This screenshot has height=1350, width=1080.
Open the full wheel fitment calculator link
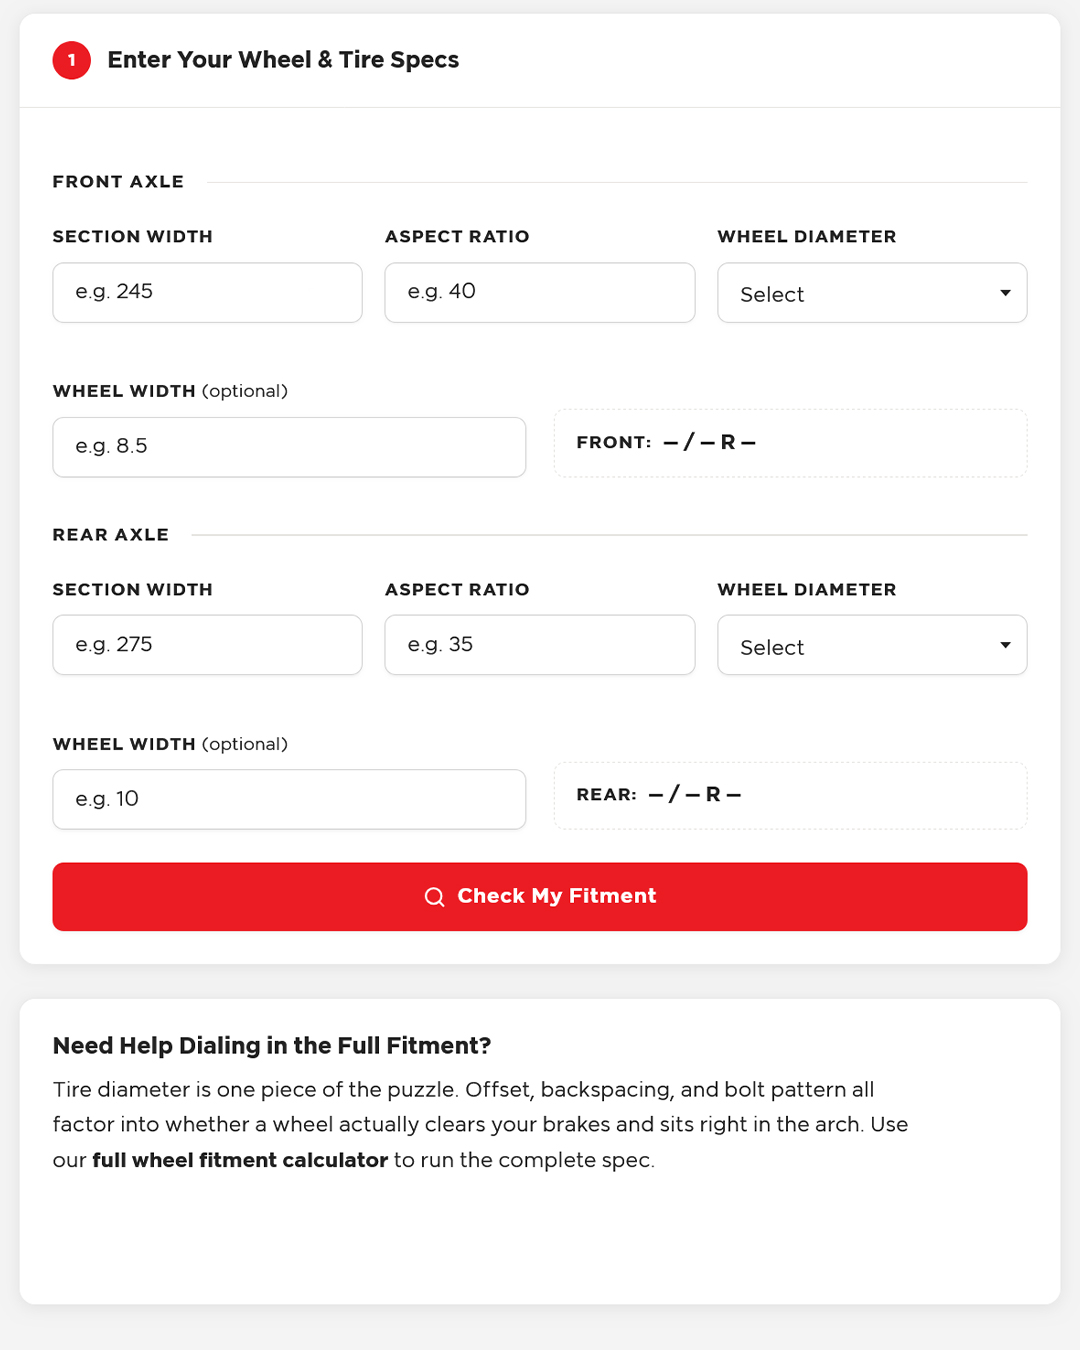point(239,1160)
